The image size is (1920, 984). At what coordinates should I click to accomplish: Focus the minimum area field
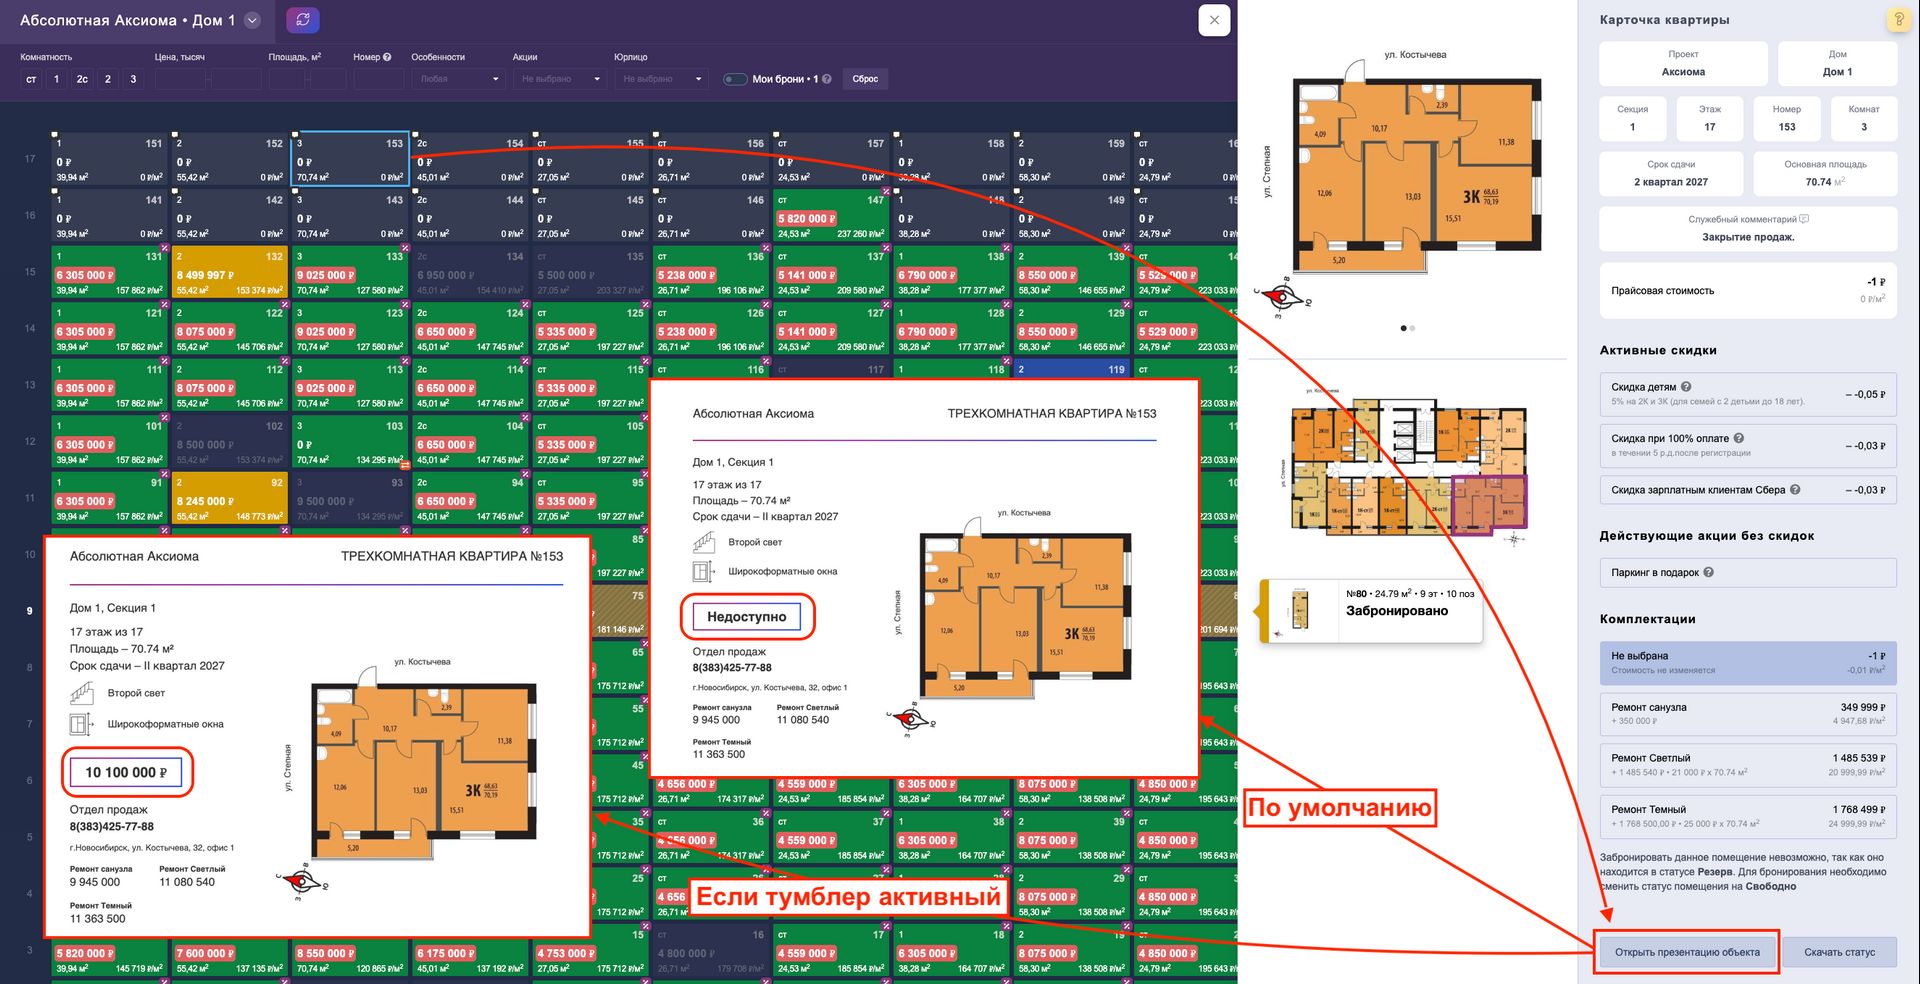tap(286, 79)
